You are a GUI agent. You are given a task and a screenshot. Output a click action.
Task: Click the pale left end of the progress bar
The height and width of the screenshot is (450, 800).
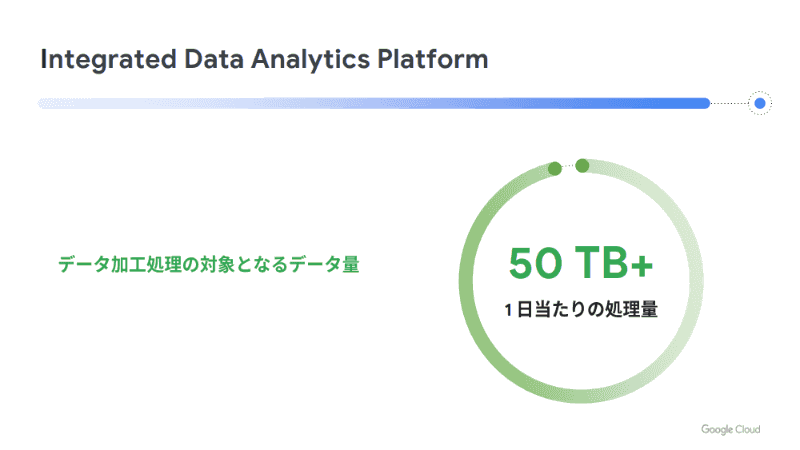click(50, 103)
